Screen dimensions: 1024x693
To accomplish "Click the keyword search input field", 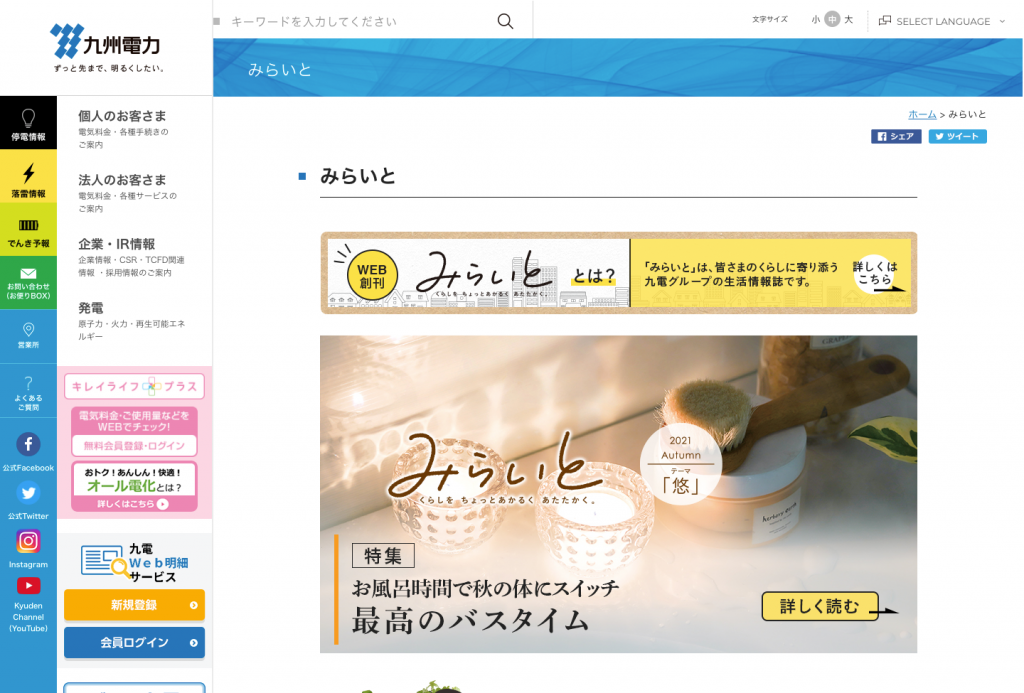I will [x=355, y=21].
